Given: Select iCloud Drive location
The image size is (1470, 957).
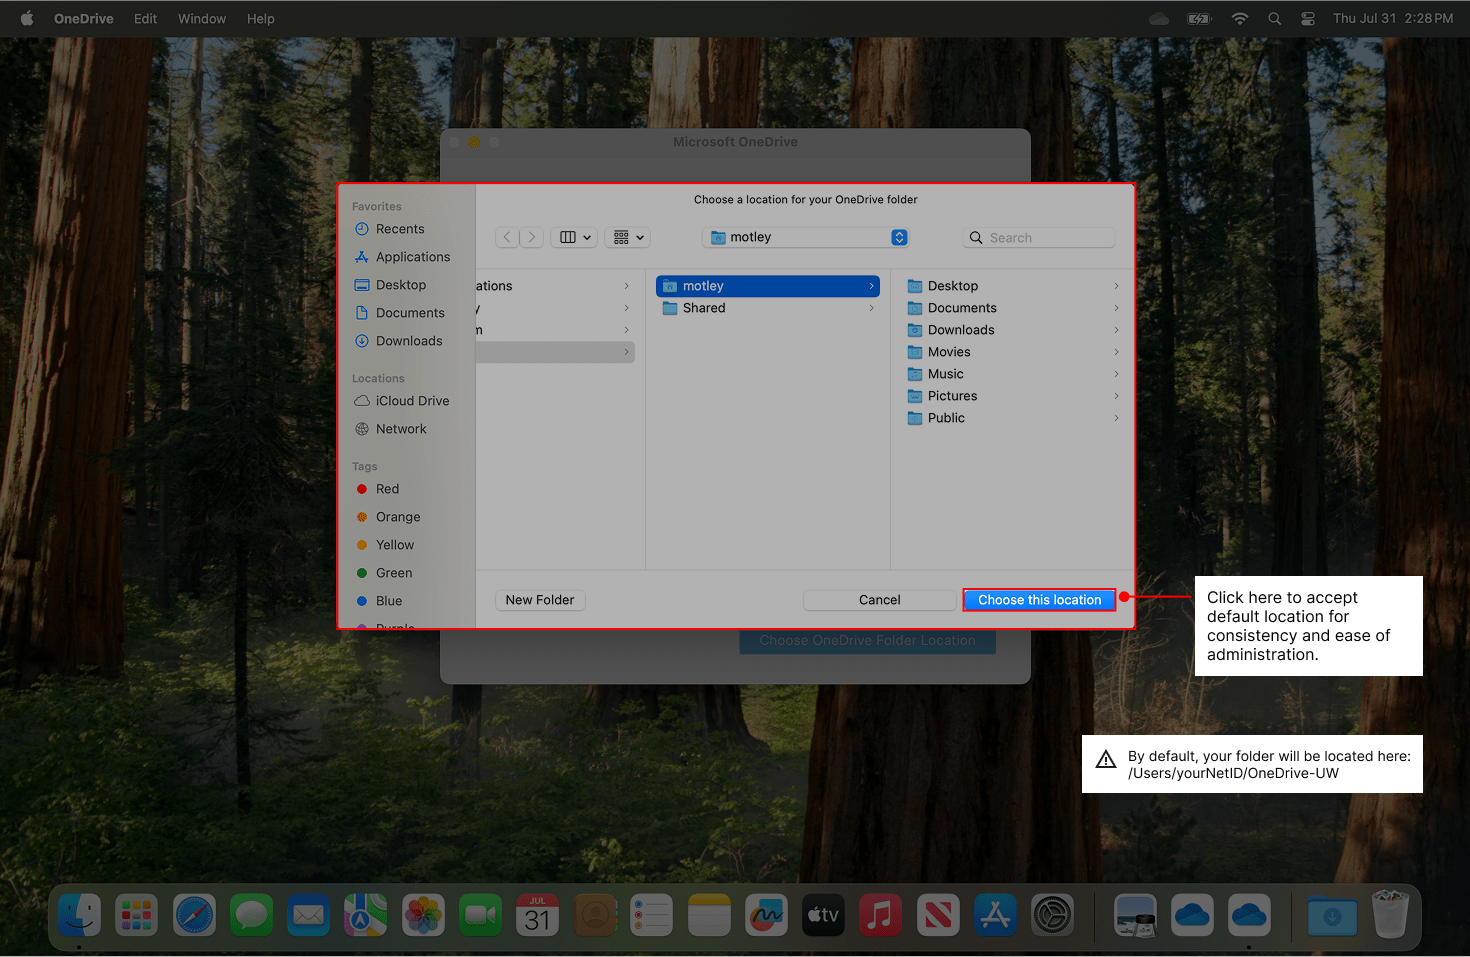Looking at the screenshot, I should [412, 401].
